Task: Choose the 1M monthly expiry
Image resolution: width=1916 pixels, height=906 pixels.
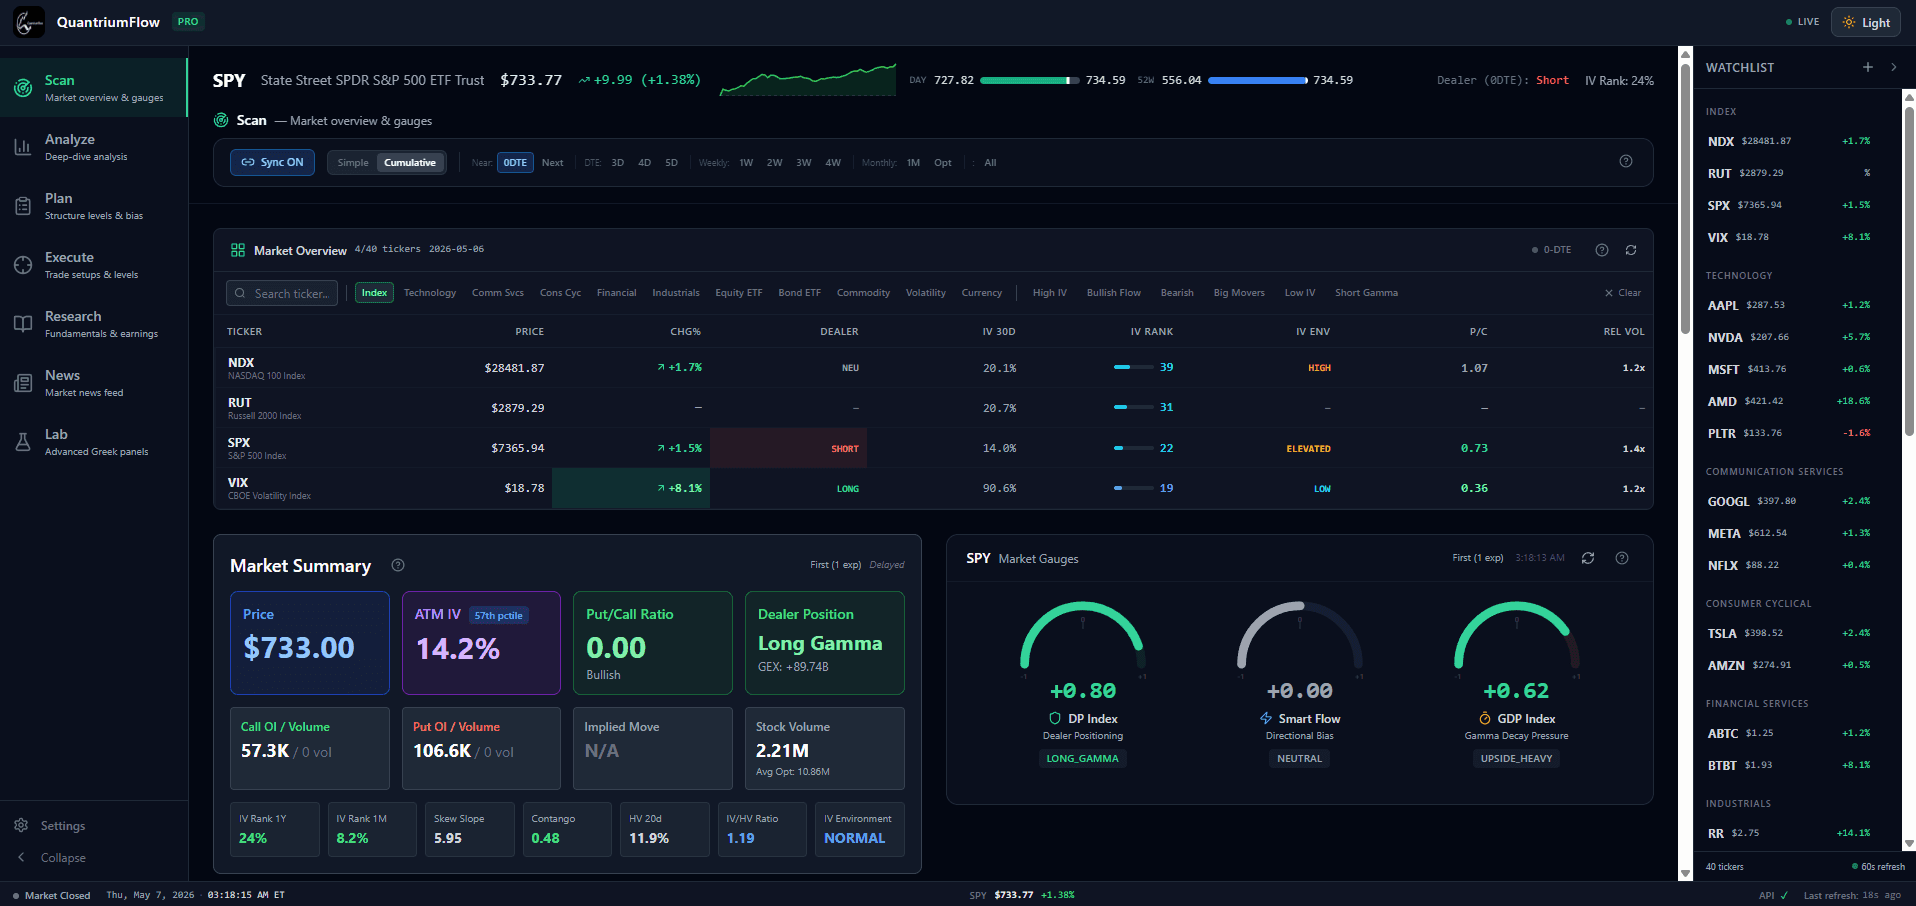Action: pos(913,163)
